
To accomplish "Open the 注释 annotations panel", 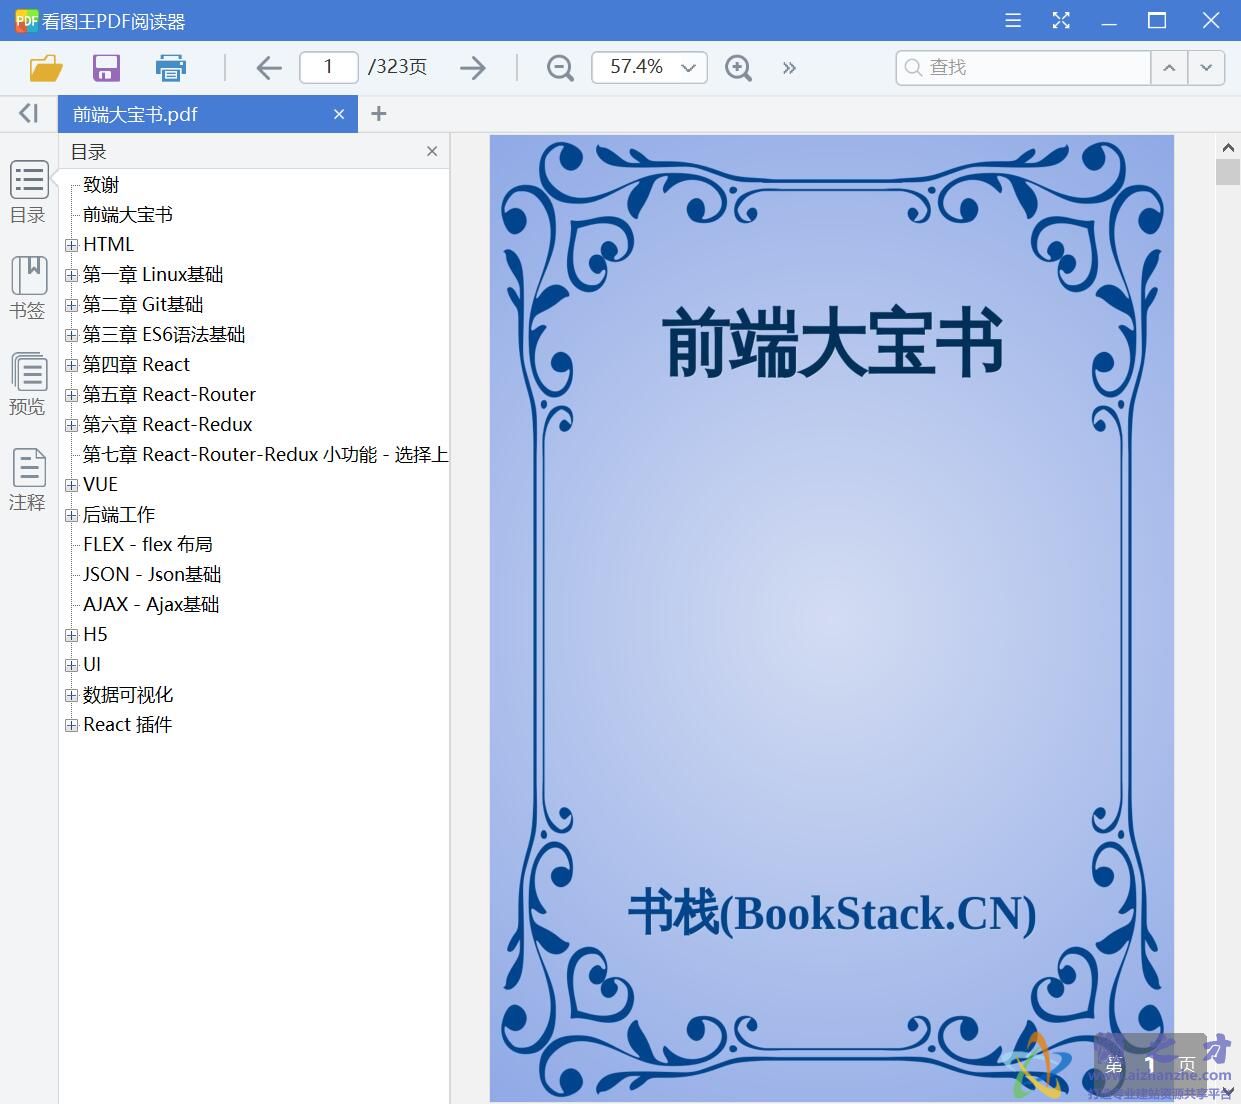I will click(27, 477).
